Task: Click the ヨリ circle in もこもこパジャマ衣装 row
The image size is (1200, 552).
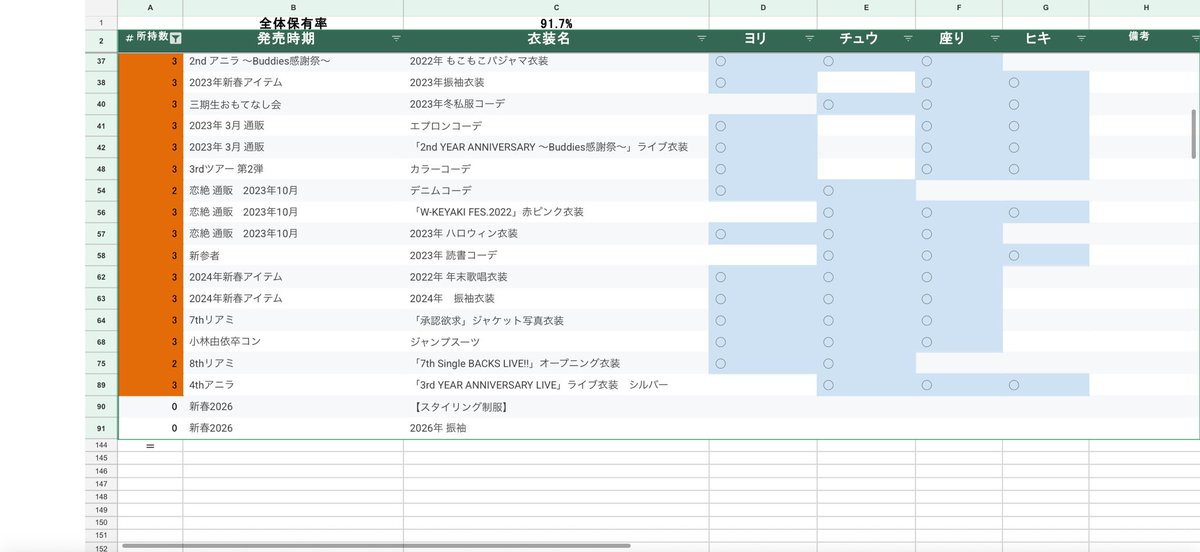Action: tap(720, 61)
